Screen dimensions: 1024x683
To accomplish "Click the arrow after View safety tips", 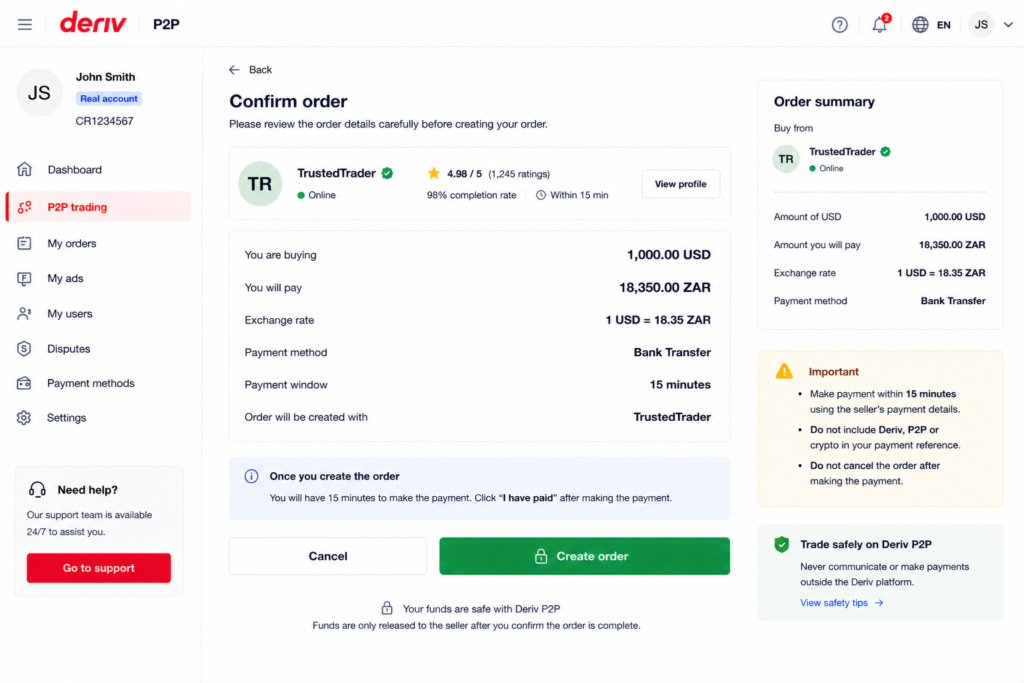I will click(879, 603).
